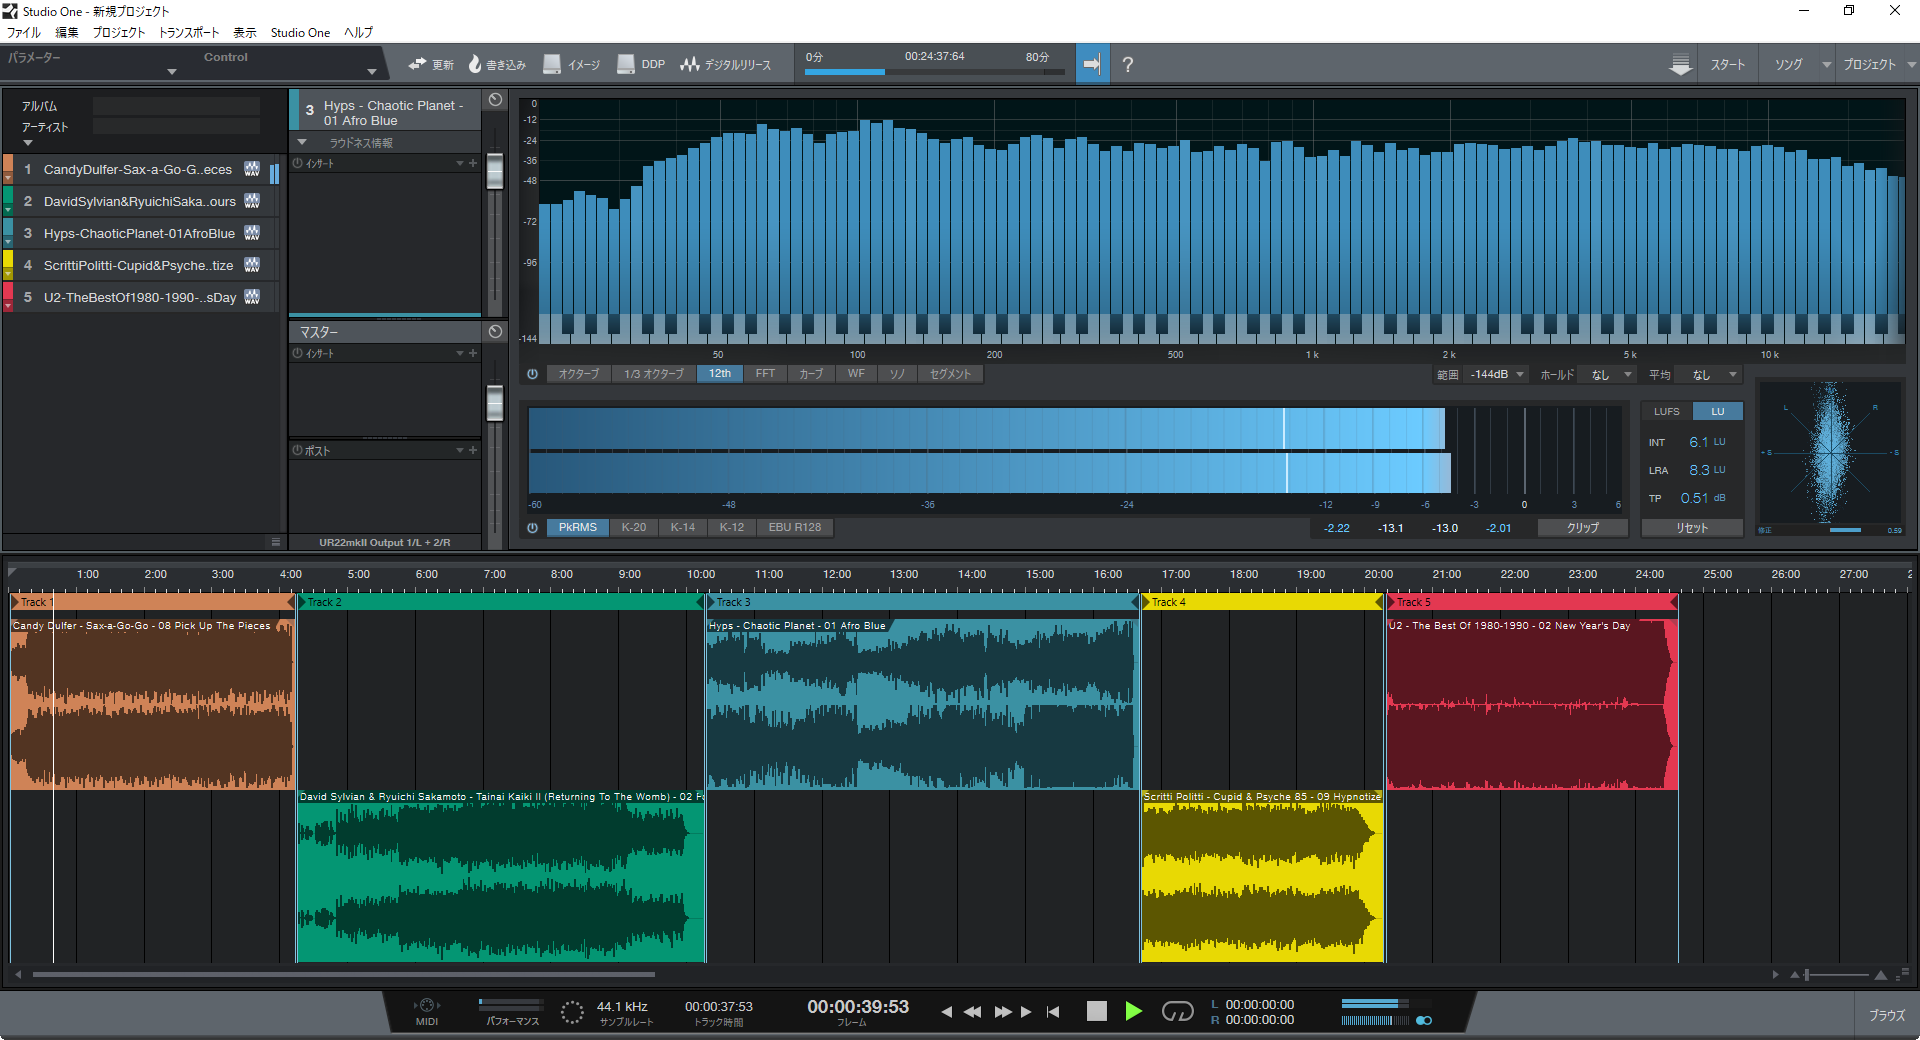
Task: Open the 範囲 -144dB dropdown
Action: pyautogui.click(x=1497, y=374)
